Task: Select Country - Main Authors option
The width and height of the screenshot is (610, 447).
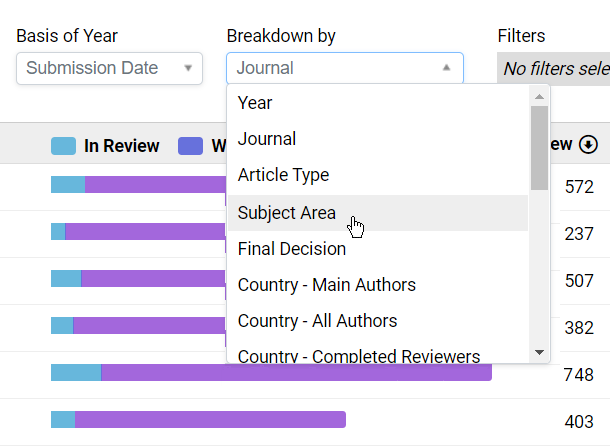Action: point(326,285)
